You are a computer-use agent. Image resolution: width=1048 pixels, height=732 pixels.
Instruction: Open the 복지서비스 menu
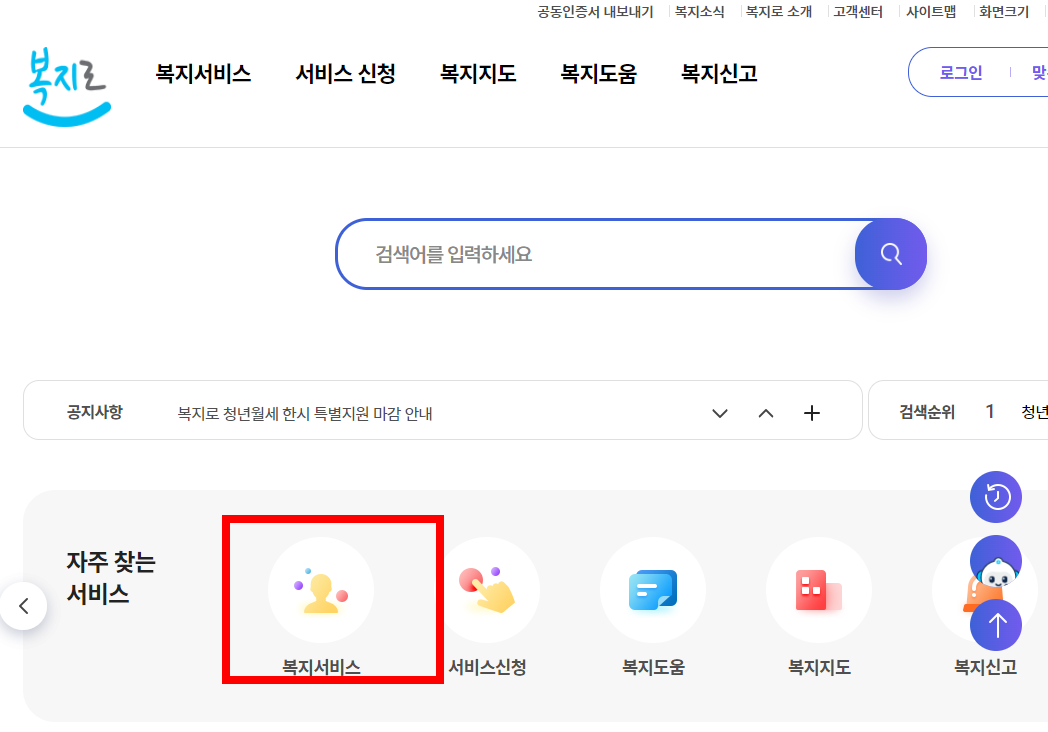tap(203, 73)
